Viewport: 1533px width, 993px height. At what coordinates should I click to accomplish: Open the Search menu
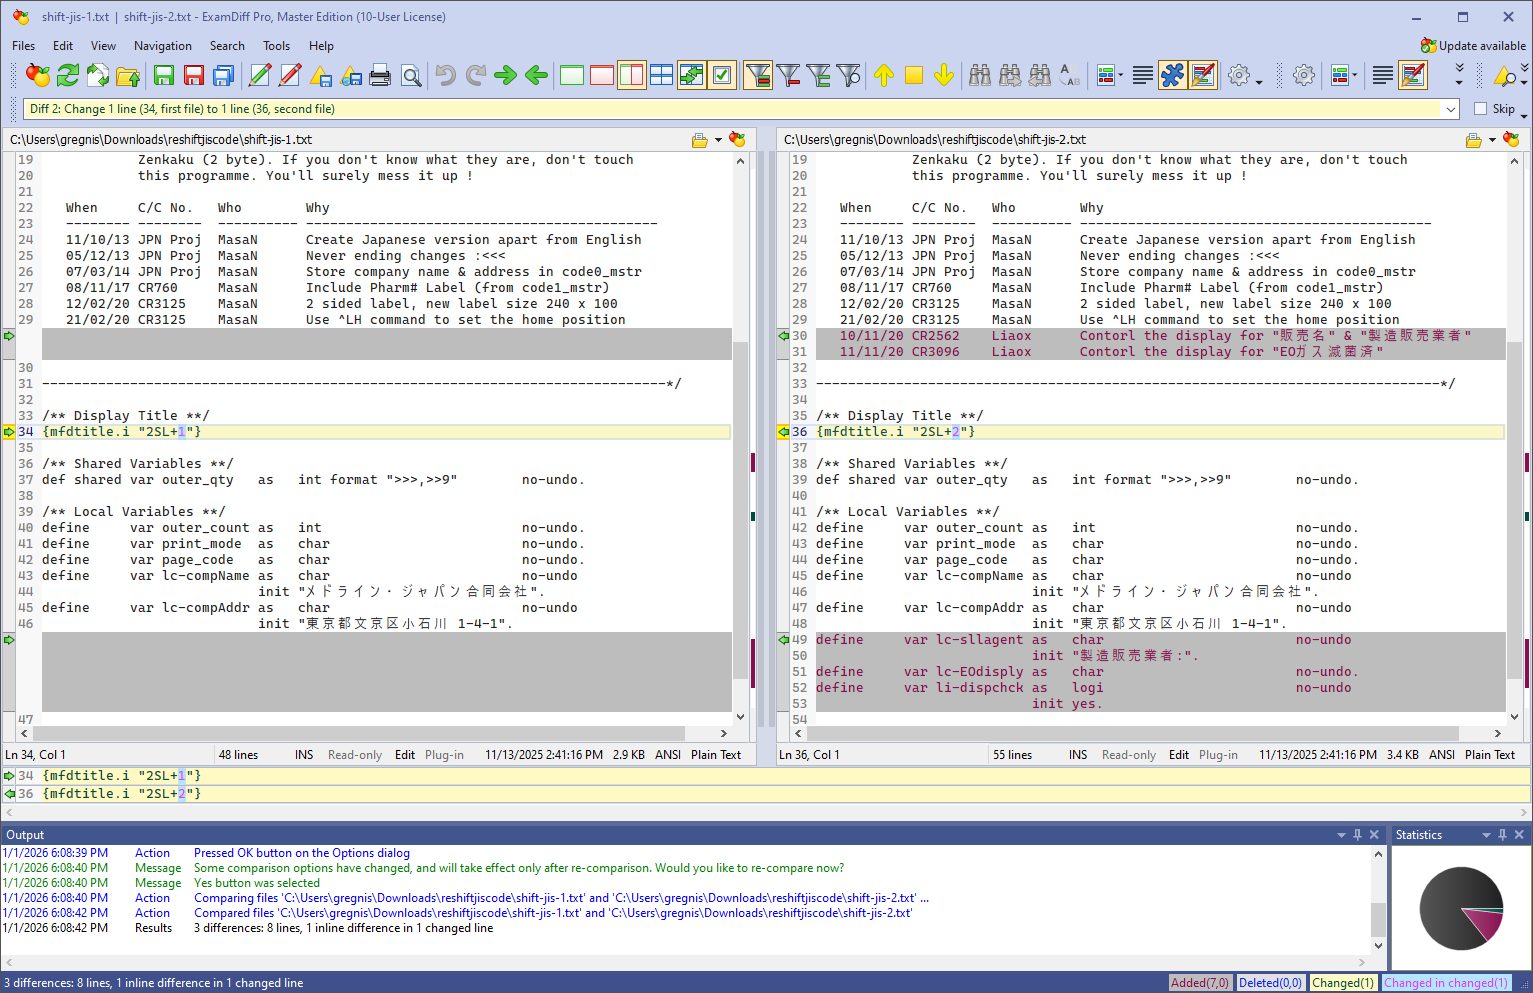pyautogui.click(x=227, y=46)
